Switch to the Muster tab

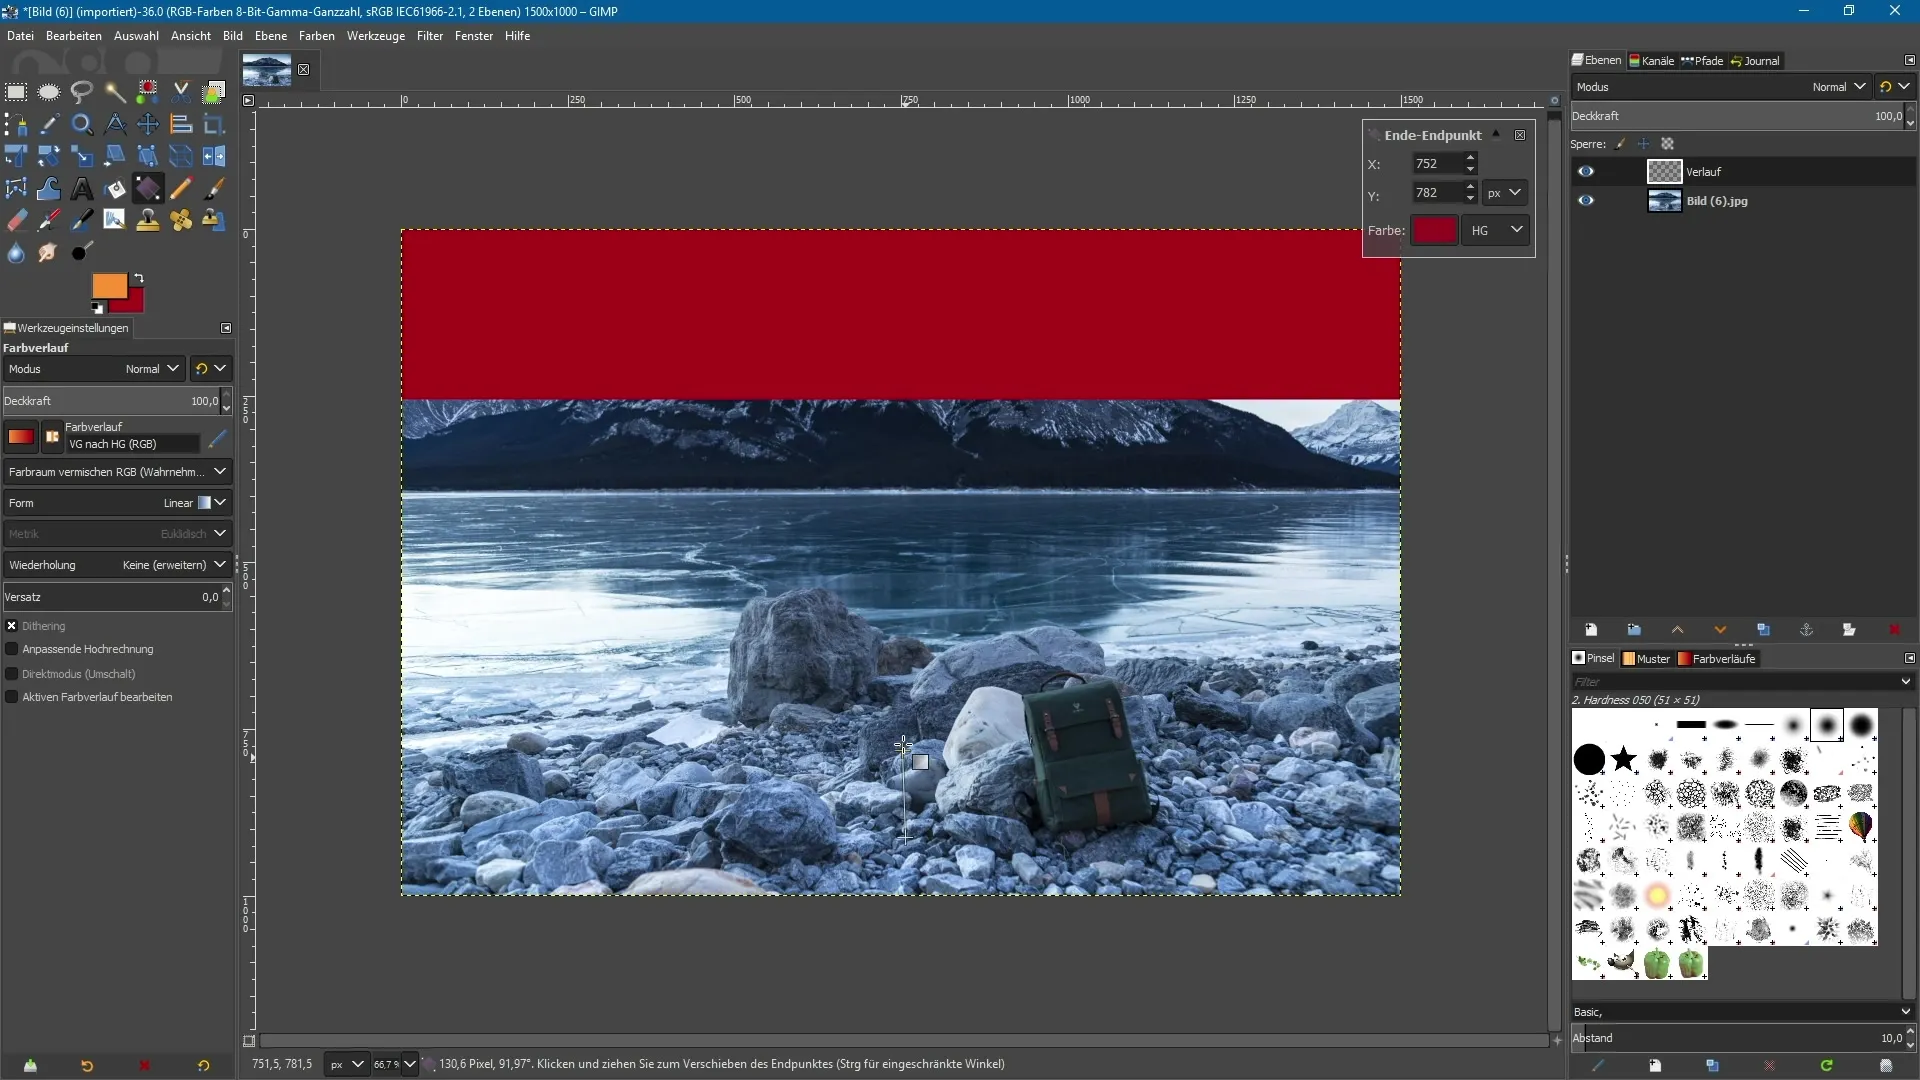tap(1646, 659)
